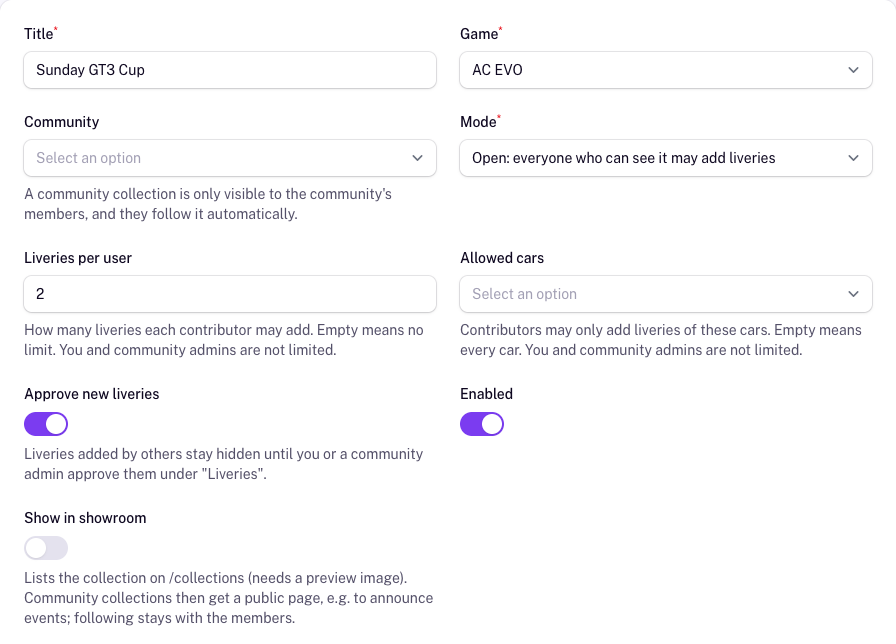Click the 'Enabled' label text
Screen dimensions: 896x644
click(486, 394)
